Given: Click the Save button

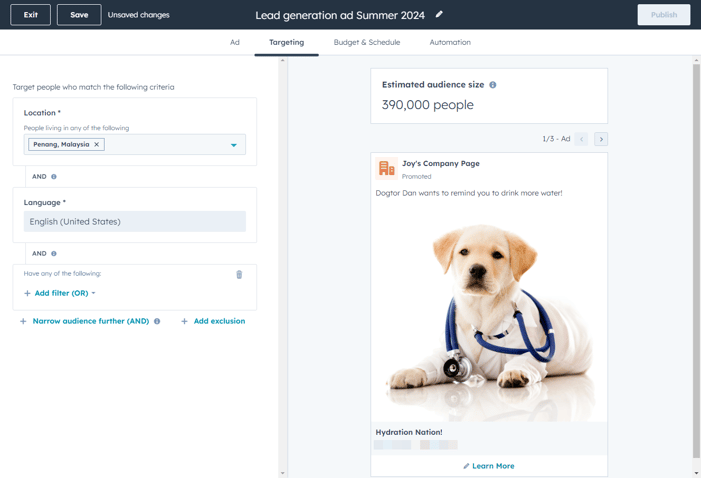Looking at the screenshot, I should tap(79, 15).
